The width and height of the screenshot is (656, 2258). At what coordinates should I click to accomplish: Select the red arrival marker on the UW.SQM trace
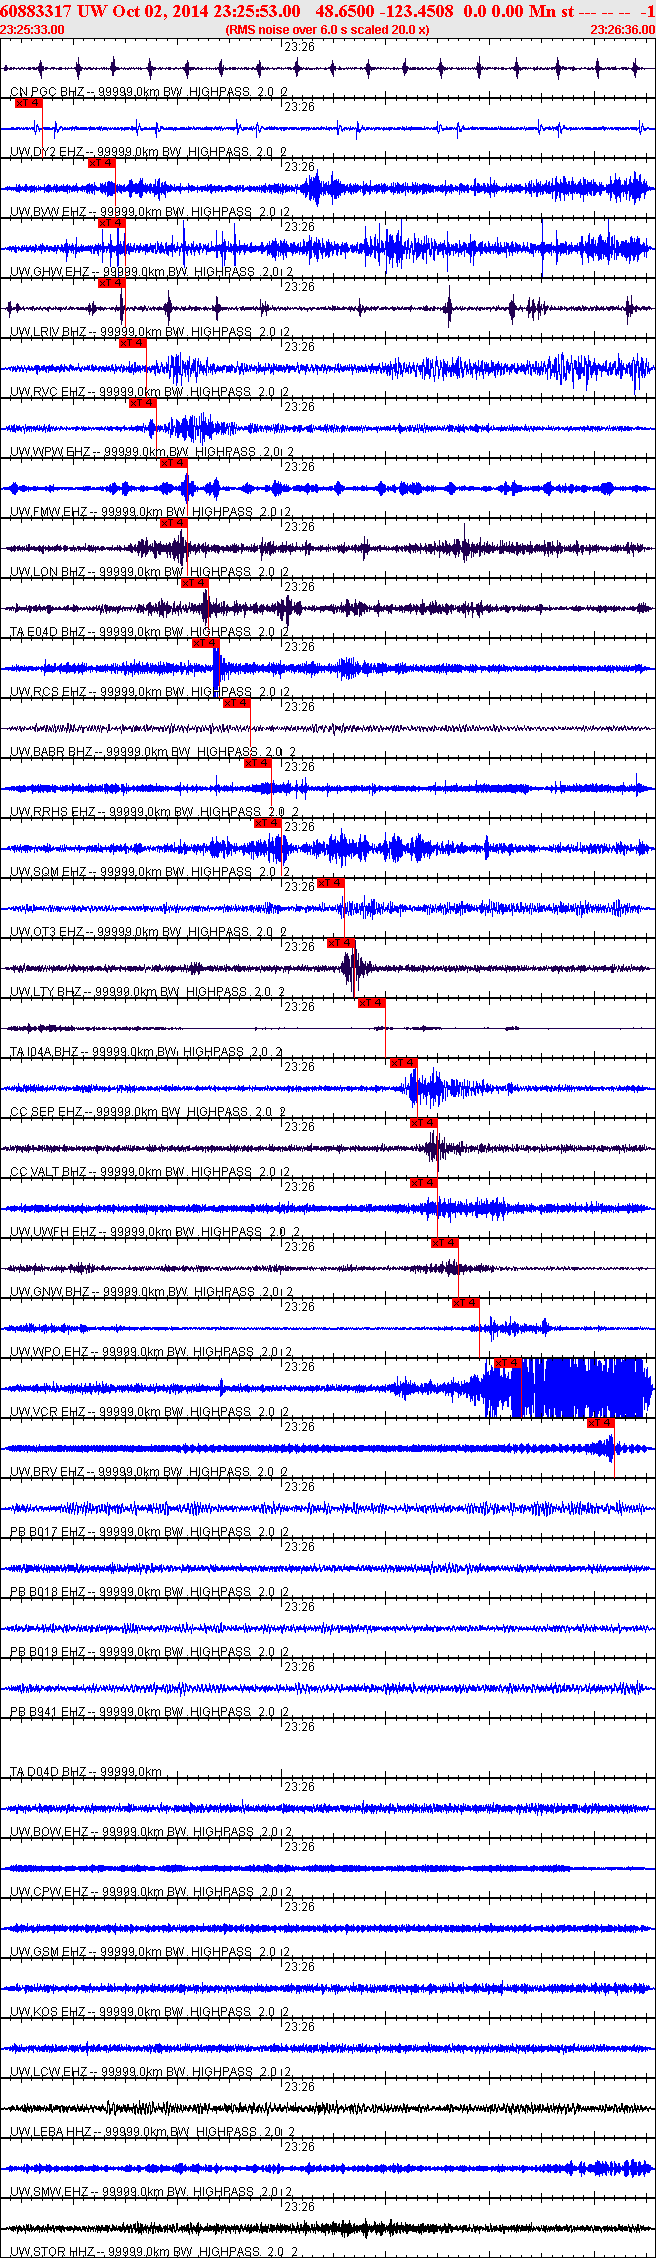268,823
